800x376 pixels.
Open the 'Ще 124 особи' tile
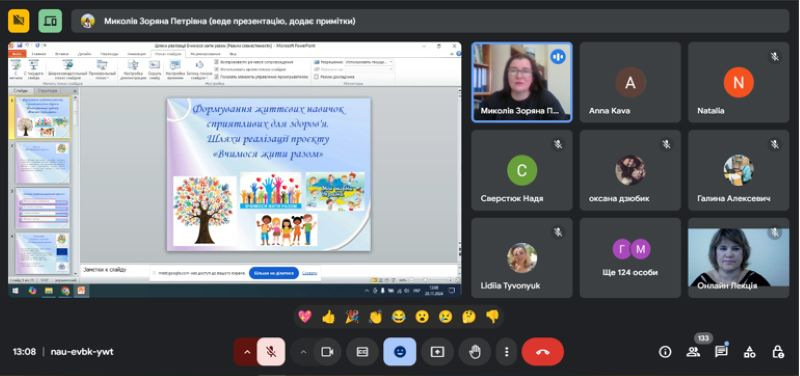[x=630, y=258]
